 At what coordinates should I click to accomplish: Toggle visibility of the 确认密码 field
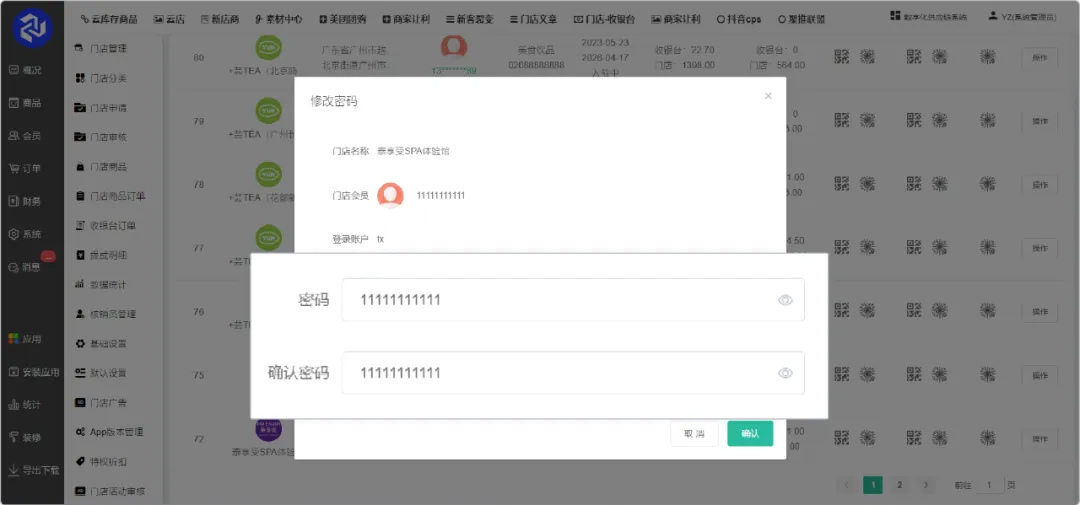785,373
